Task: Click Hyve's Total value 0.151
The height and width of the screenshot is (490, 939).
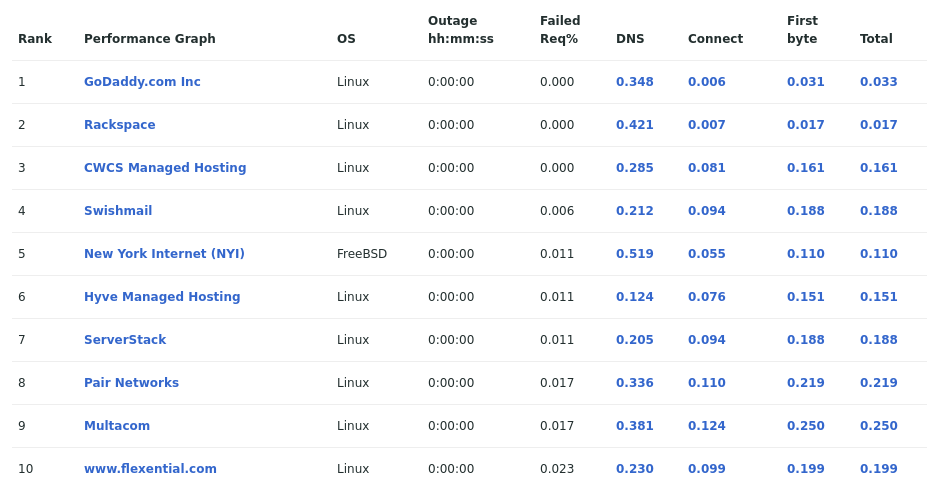Action: pyautogui.click(x=879, y=297)
